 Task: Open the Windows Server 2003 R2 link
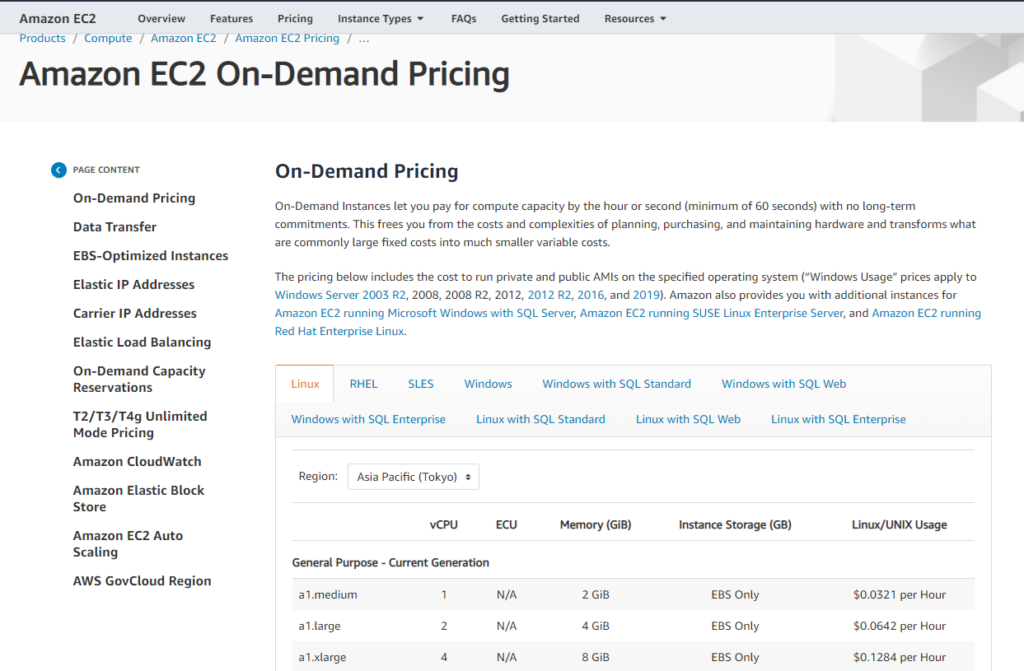click(340, 295)
